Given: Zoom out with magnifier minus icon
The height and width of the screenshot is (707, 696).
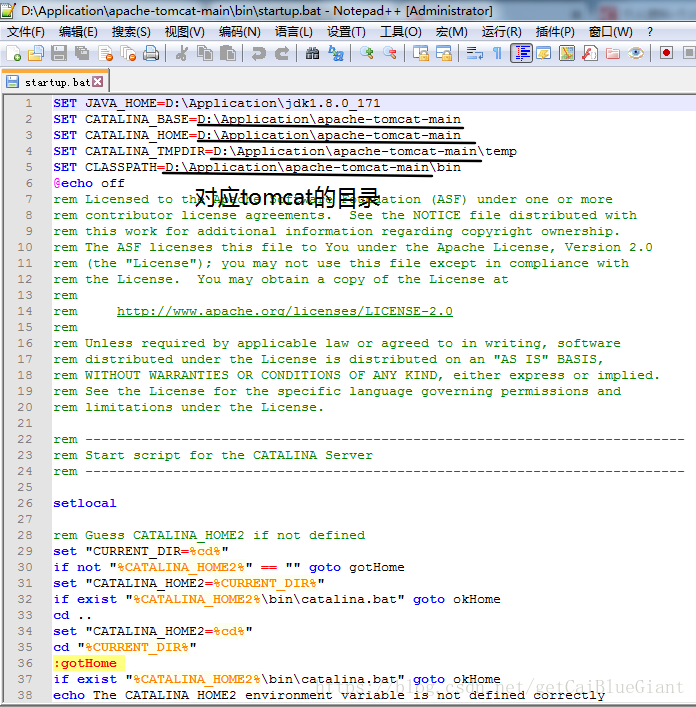Looking at the screenshot, I should tap(390, 53).
